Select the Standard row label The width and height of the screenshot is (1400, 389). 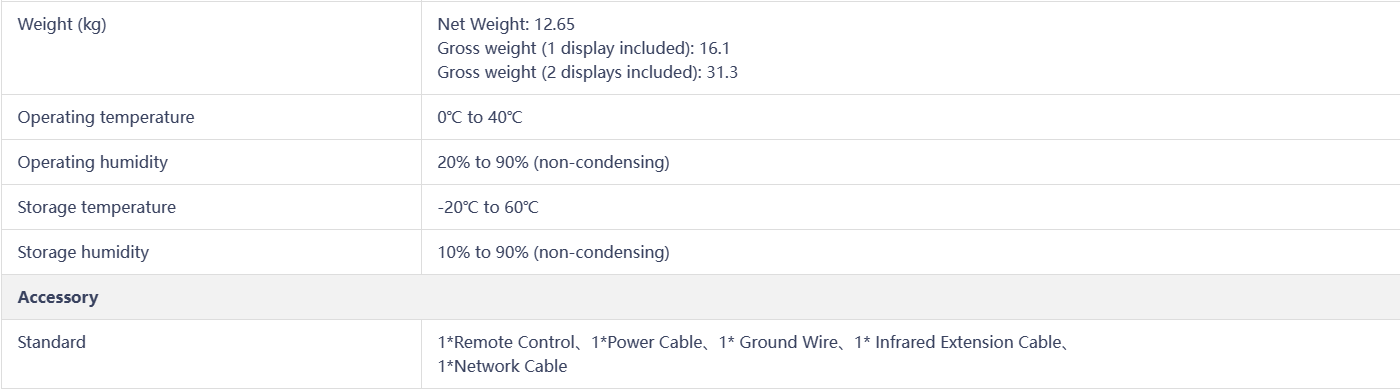(x=51, y=342)
